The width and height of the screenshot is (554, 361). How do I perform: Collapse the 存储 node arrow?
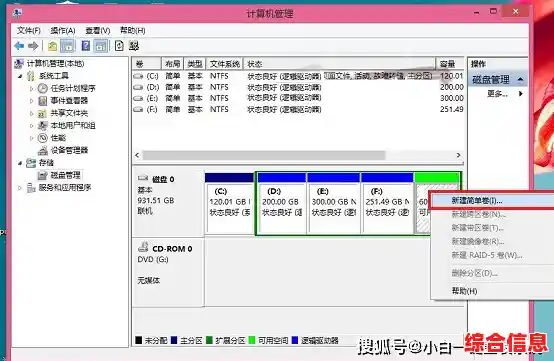pos(20,163)
